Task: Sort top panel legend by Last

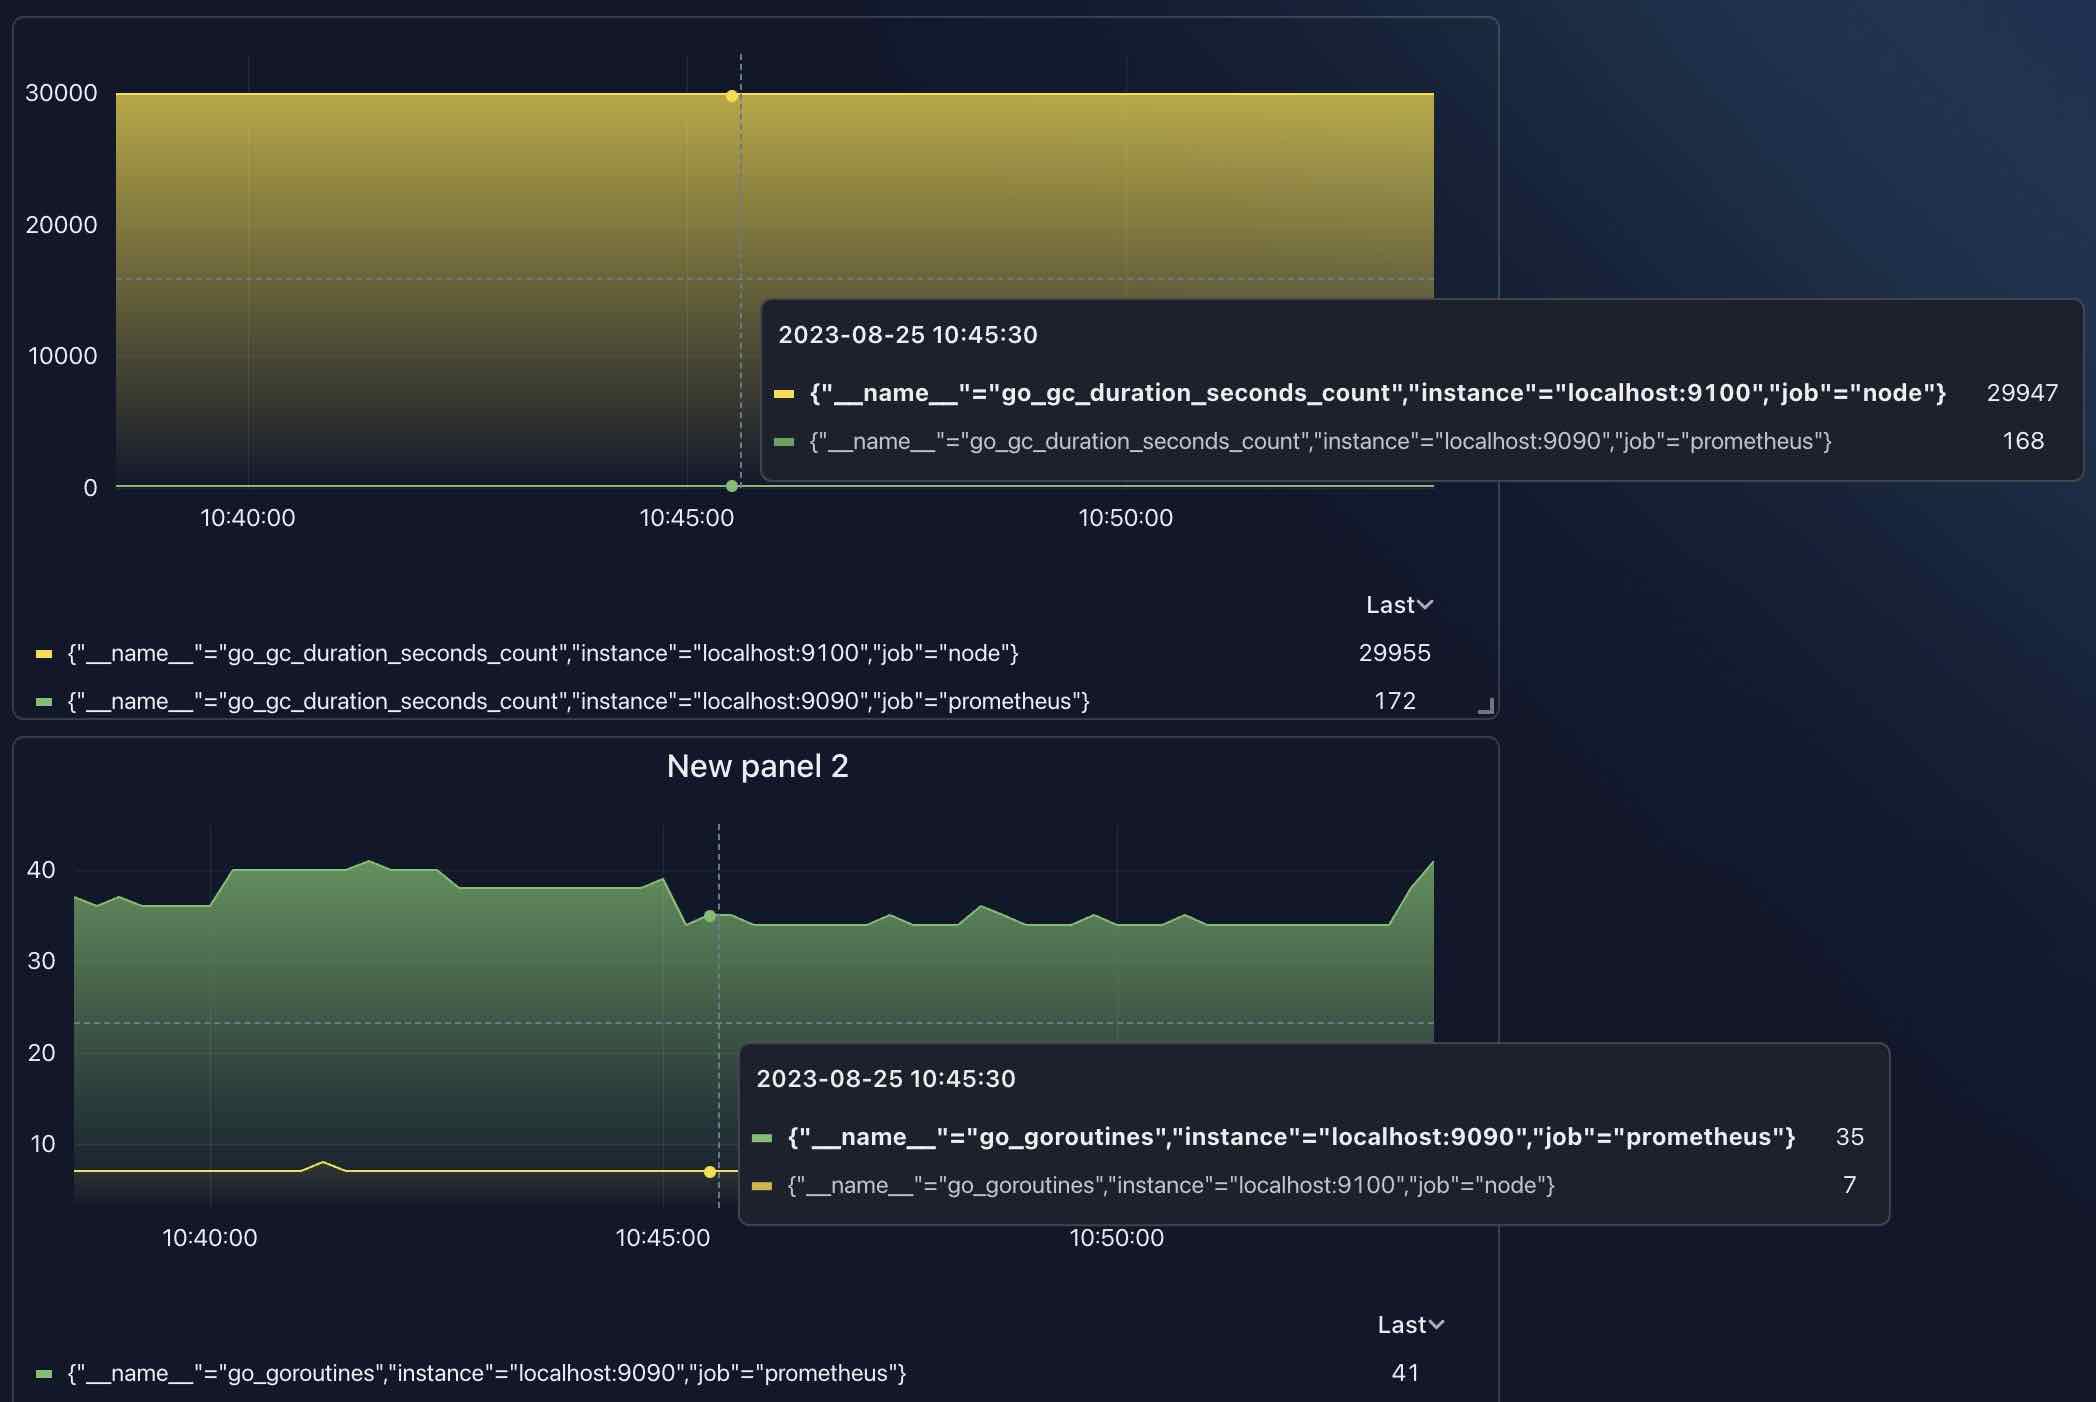Action: (x=1399, y=605)
